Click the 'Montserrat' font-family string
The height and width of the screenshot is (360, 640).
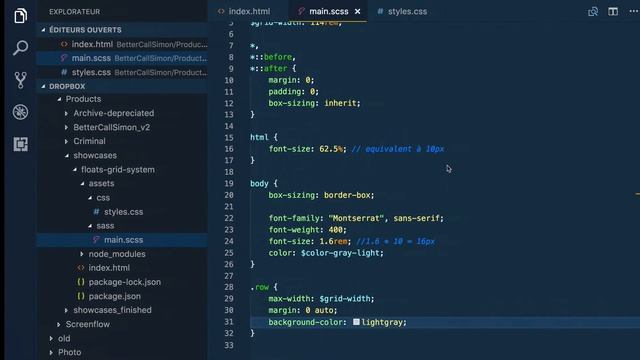pyautogui.click(x=356, y=218)
